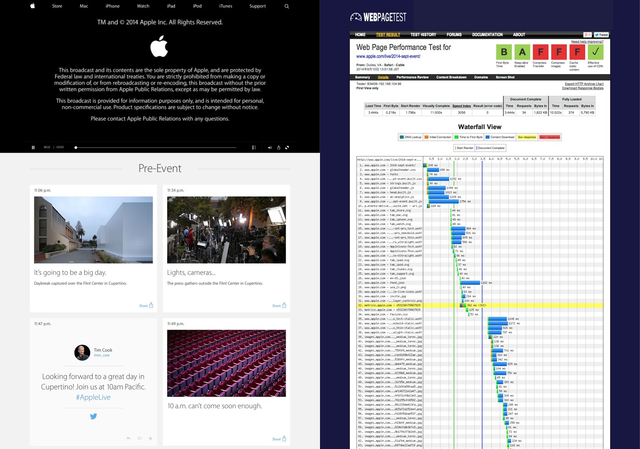The width and height of the screenshot is (640, 449).
Task: Open the iPad nav item
Action: pos(171,6)
